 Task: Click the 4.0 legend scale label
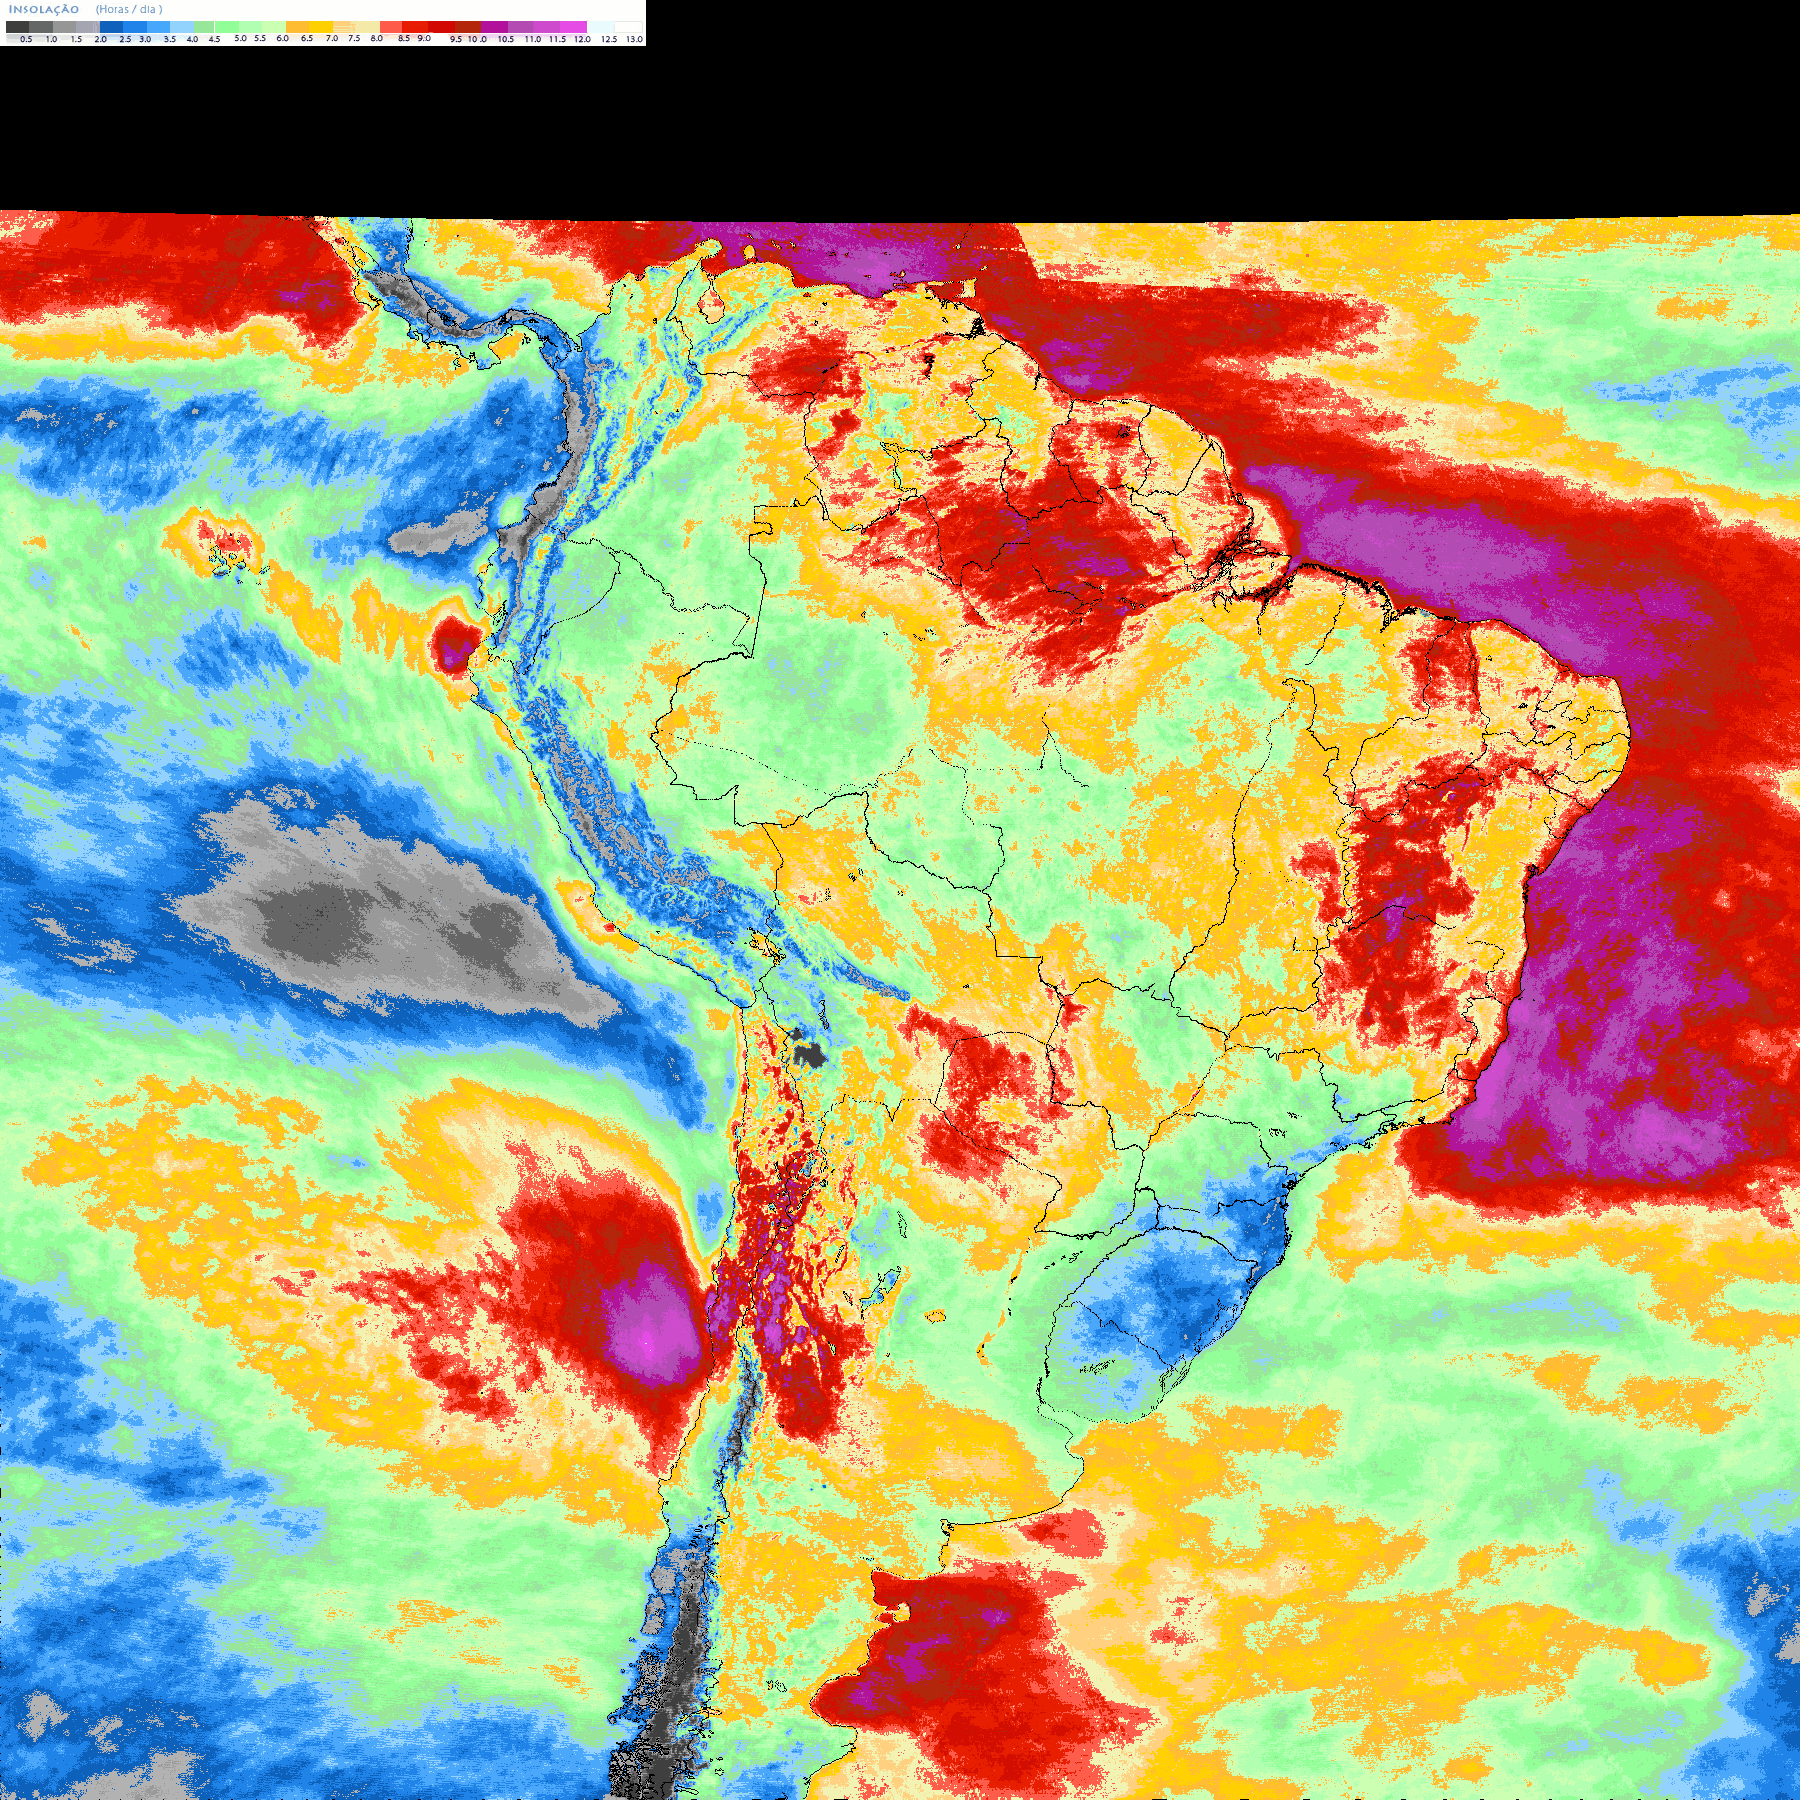pyautogui.click(x=192, y=39)
